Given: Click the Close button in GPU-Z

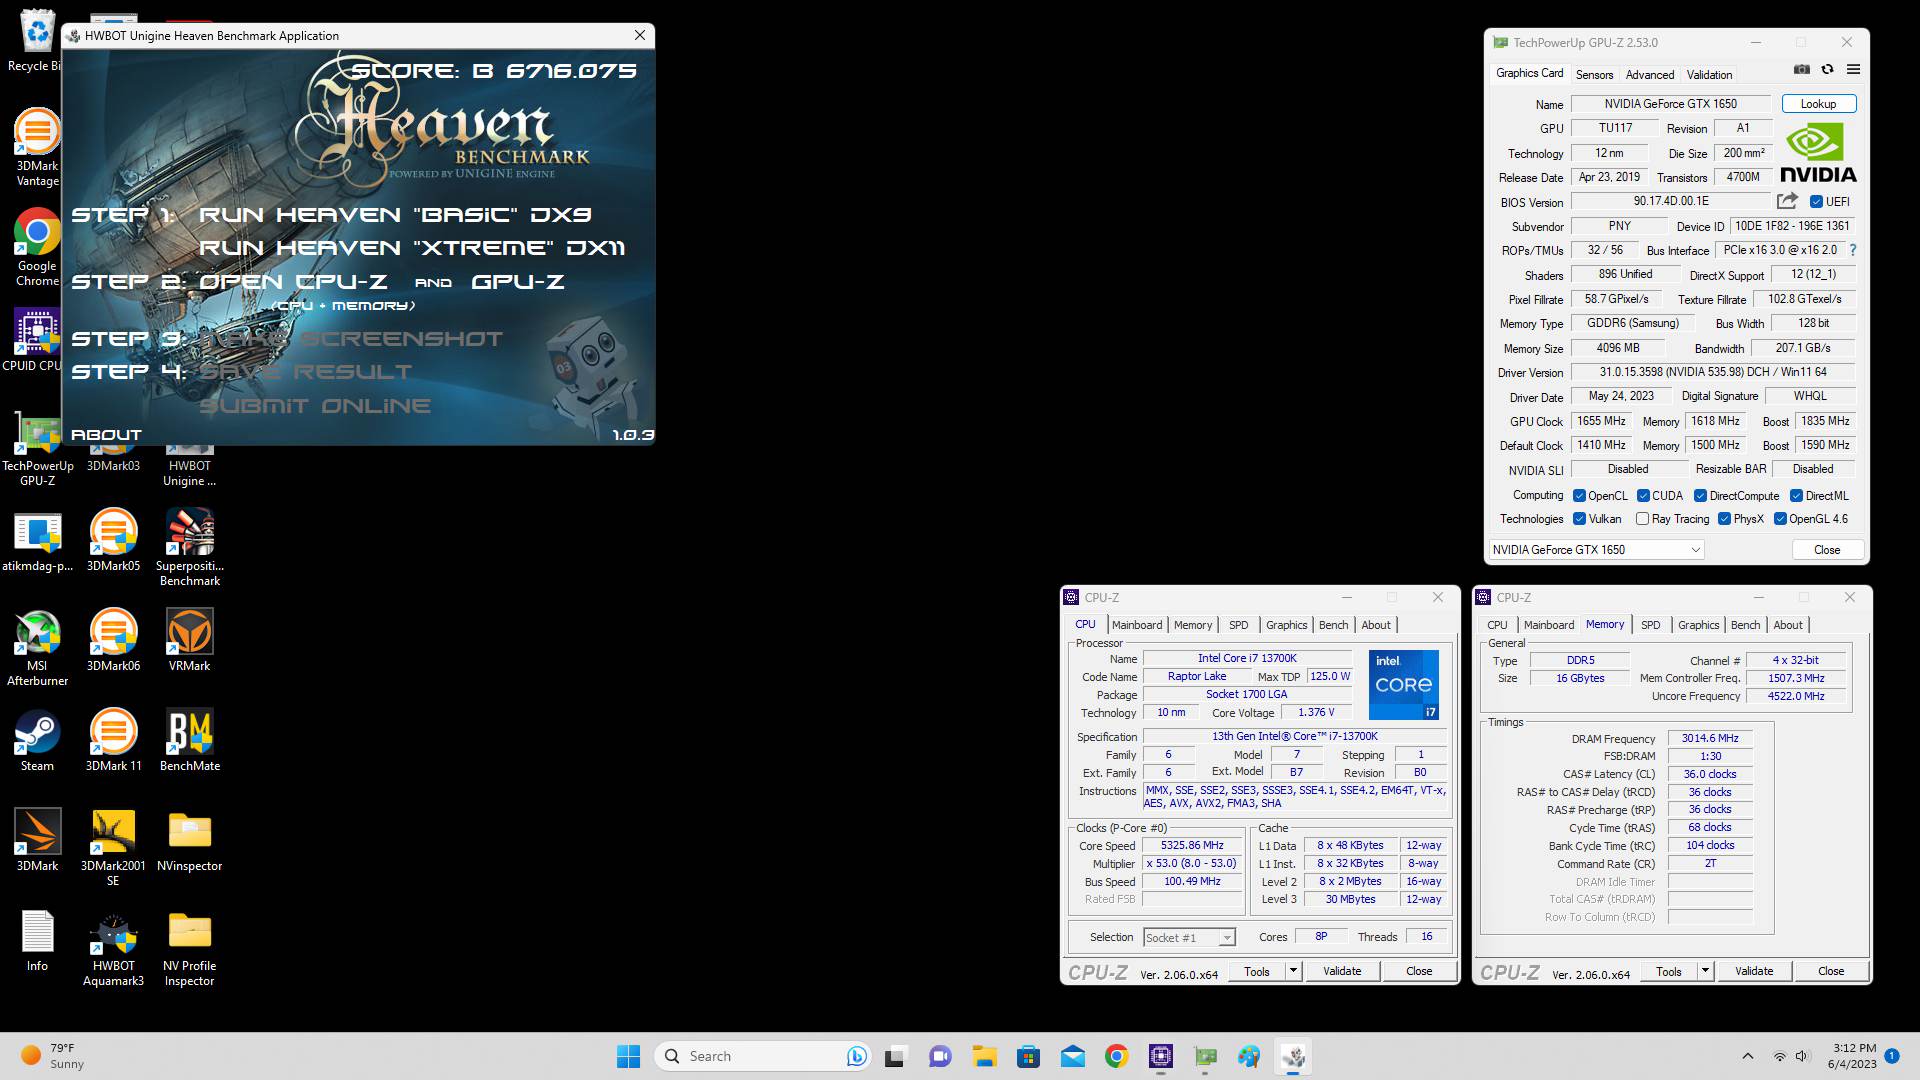Looking at the screenshot, I should tap(1827, 550).
